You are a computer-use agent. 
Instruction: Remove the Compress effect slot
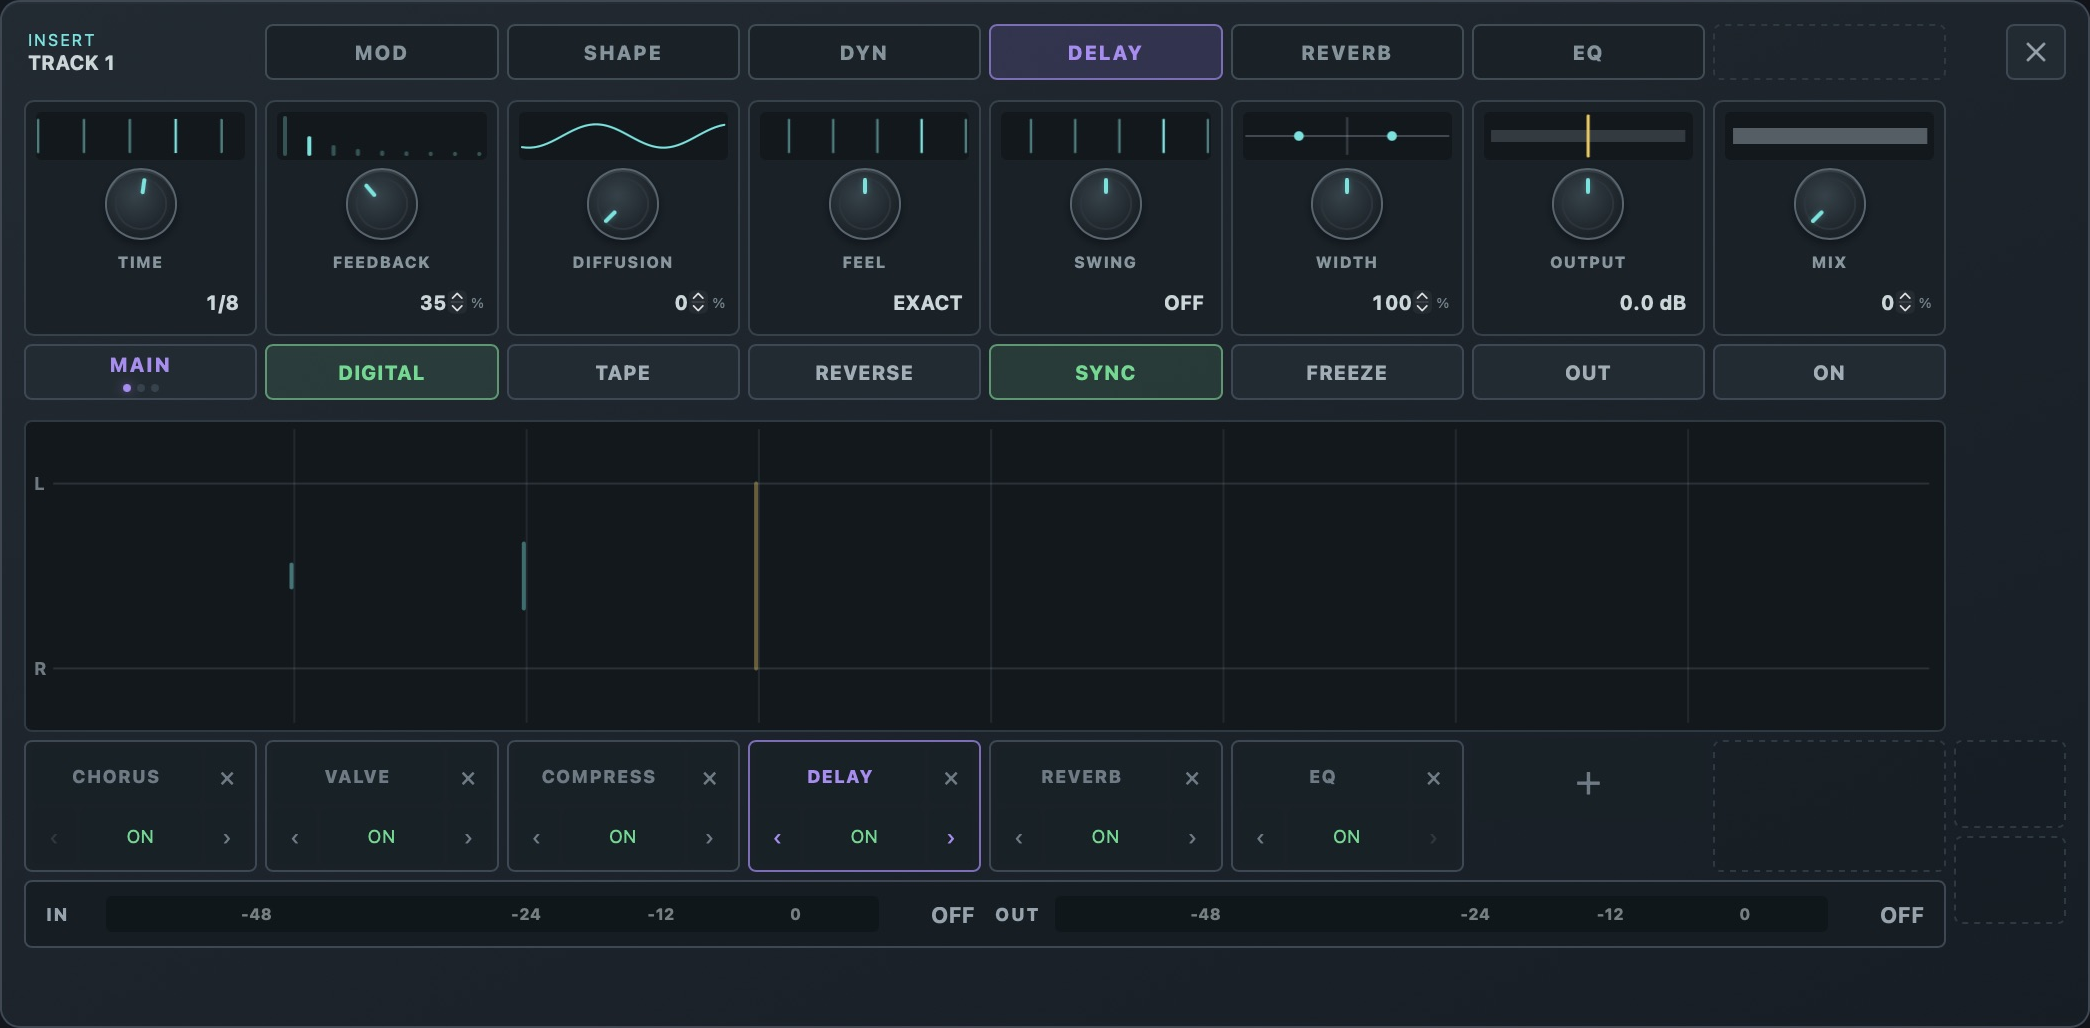710,778
